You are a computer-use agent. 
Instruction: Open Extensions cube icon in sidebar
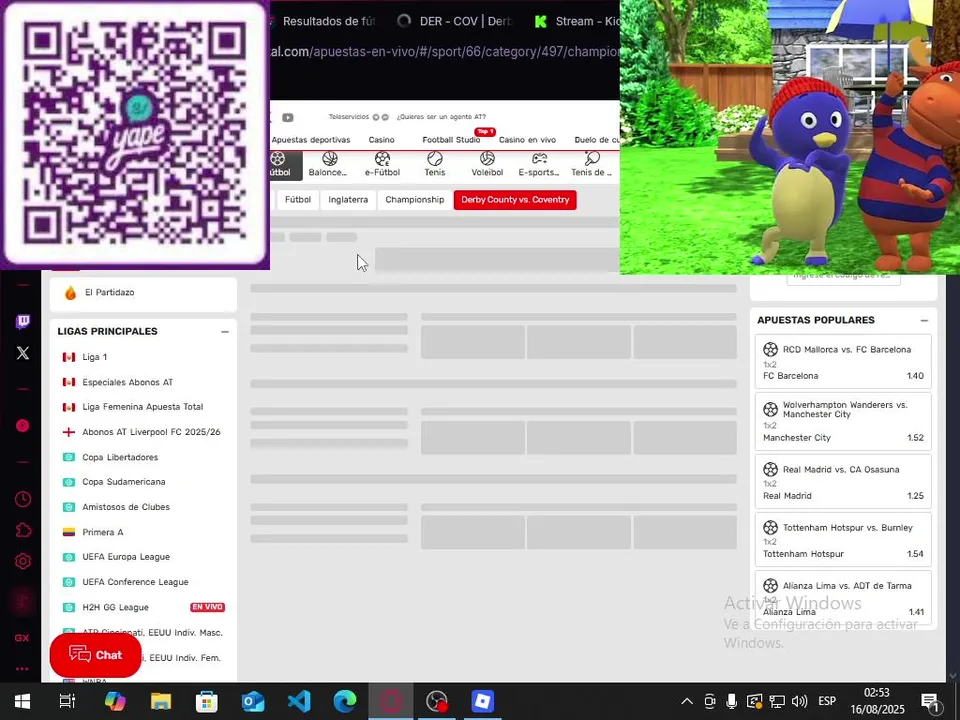click(23, 530)
